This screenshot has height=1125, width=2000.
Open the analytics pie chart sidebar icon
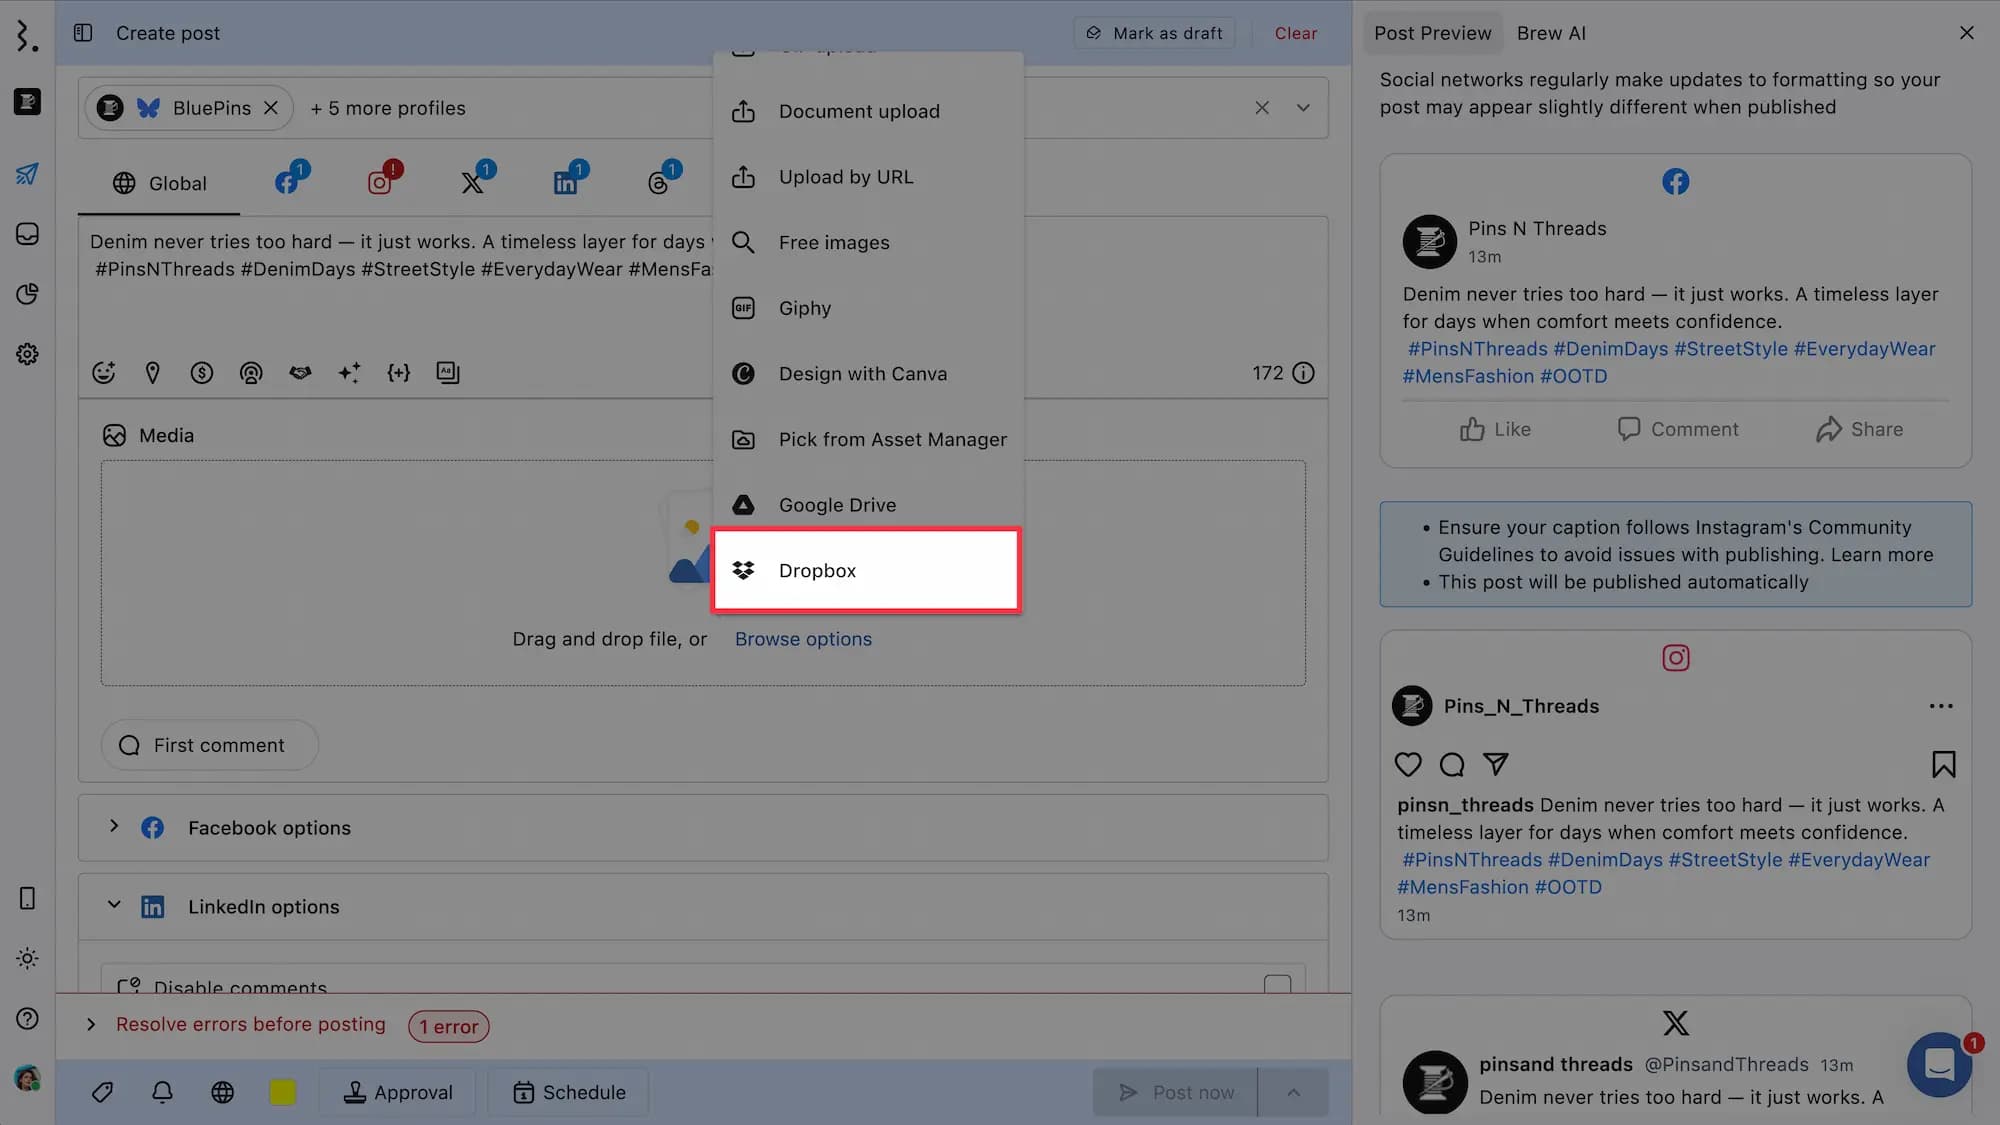pos(27,294)
